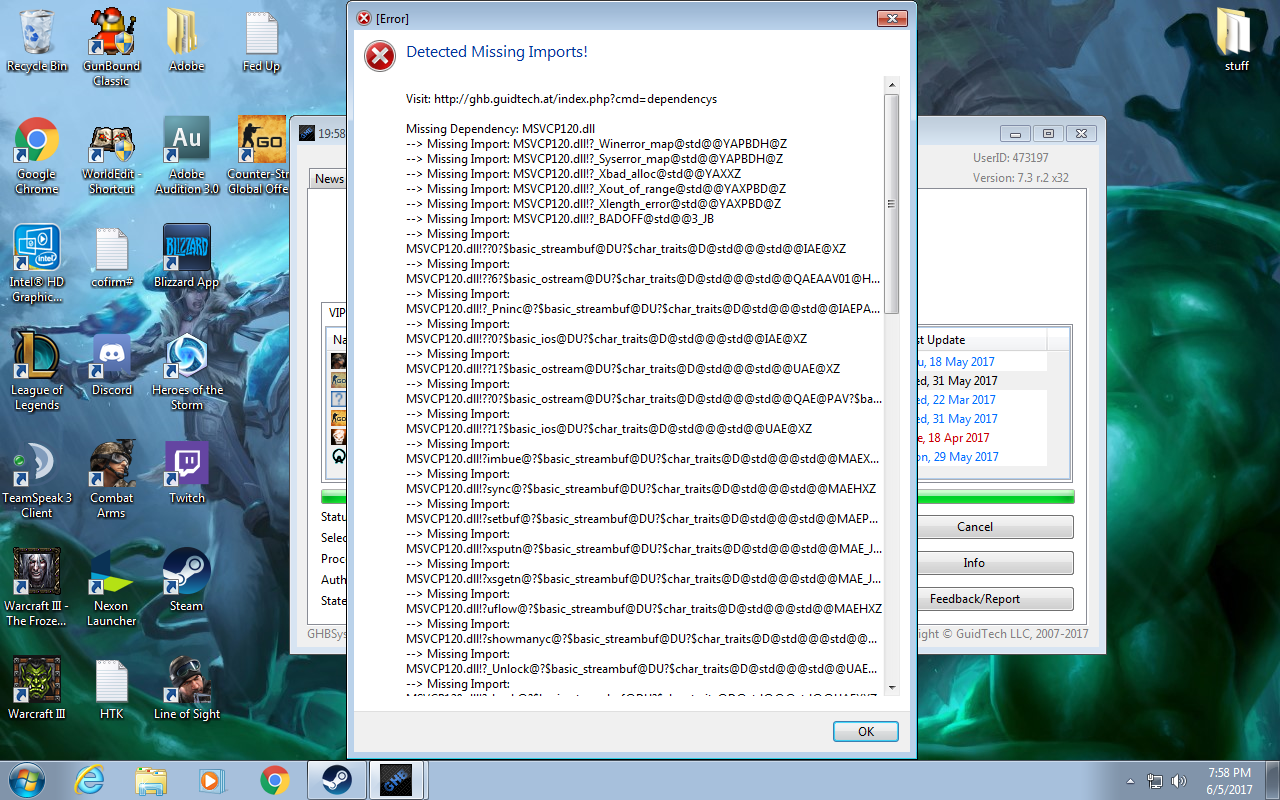Click OK in the Error dialog
The image size is (1280, 800).
click(x=866, y=731)
